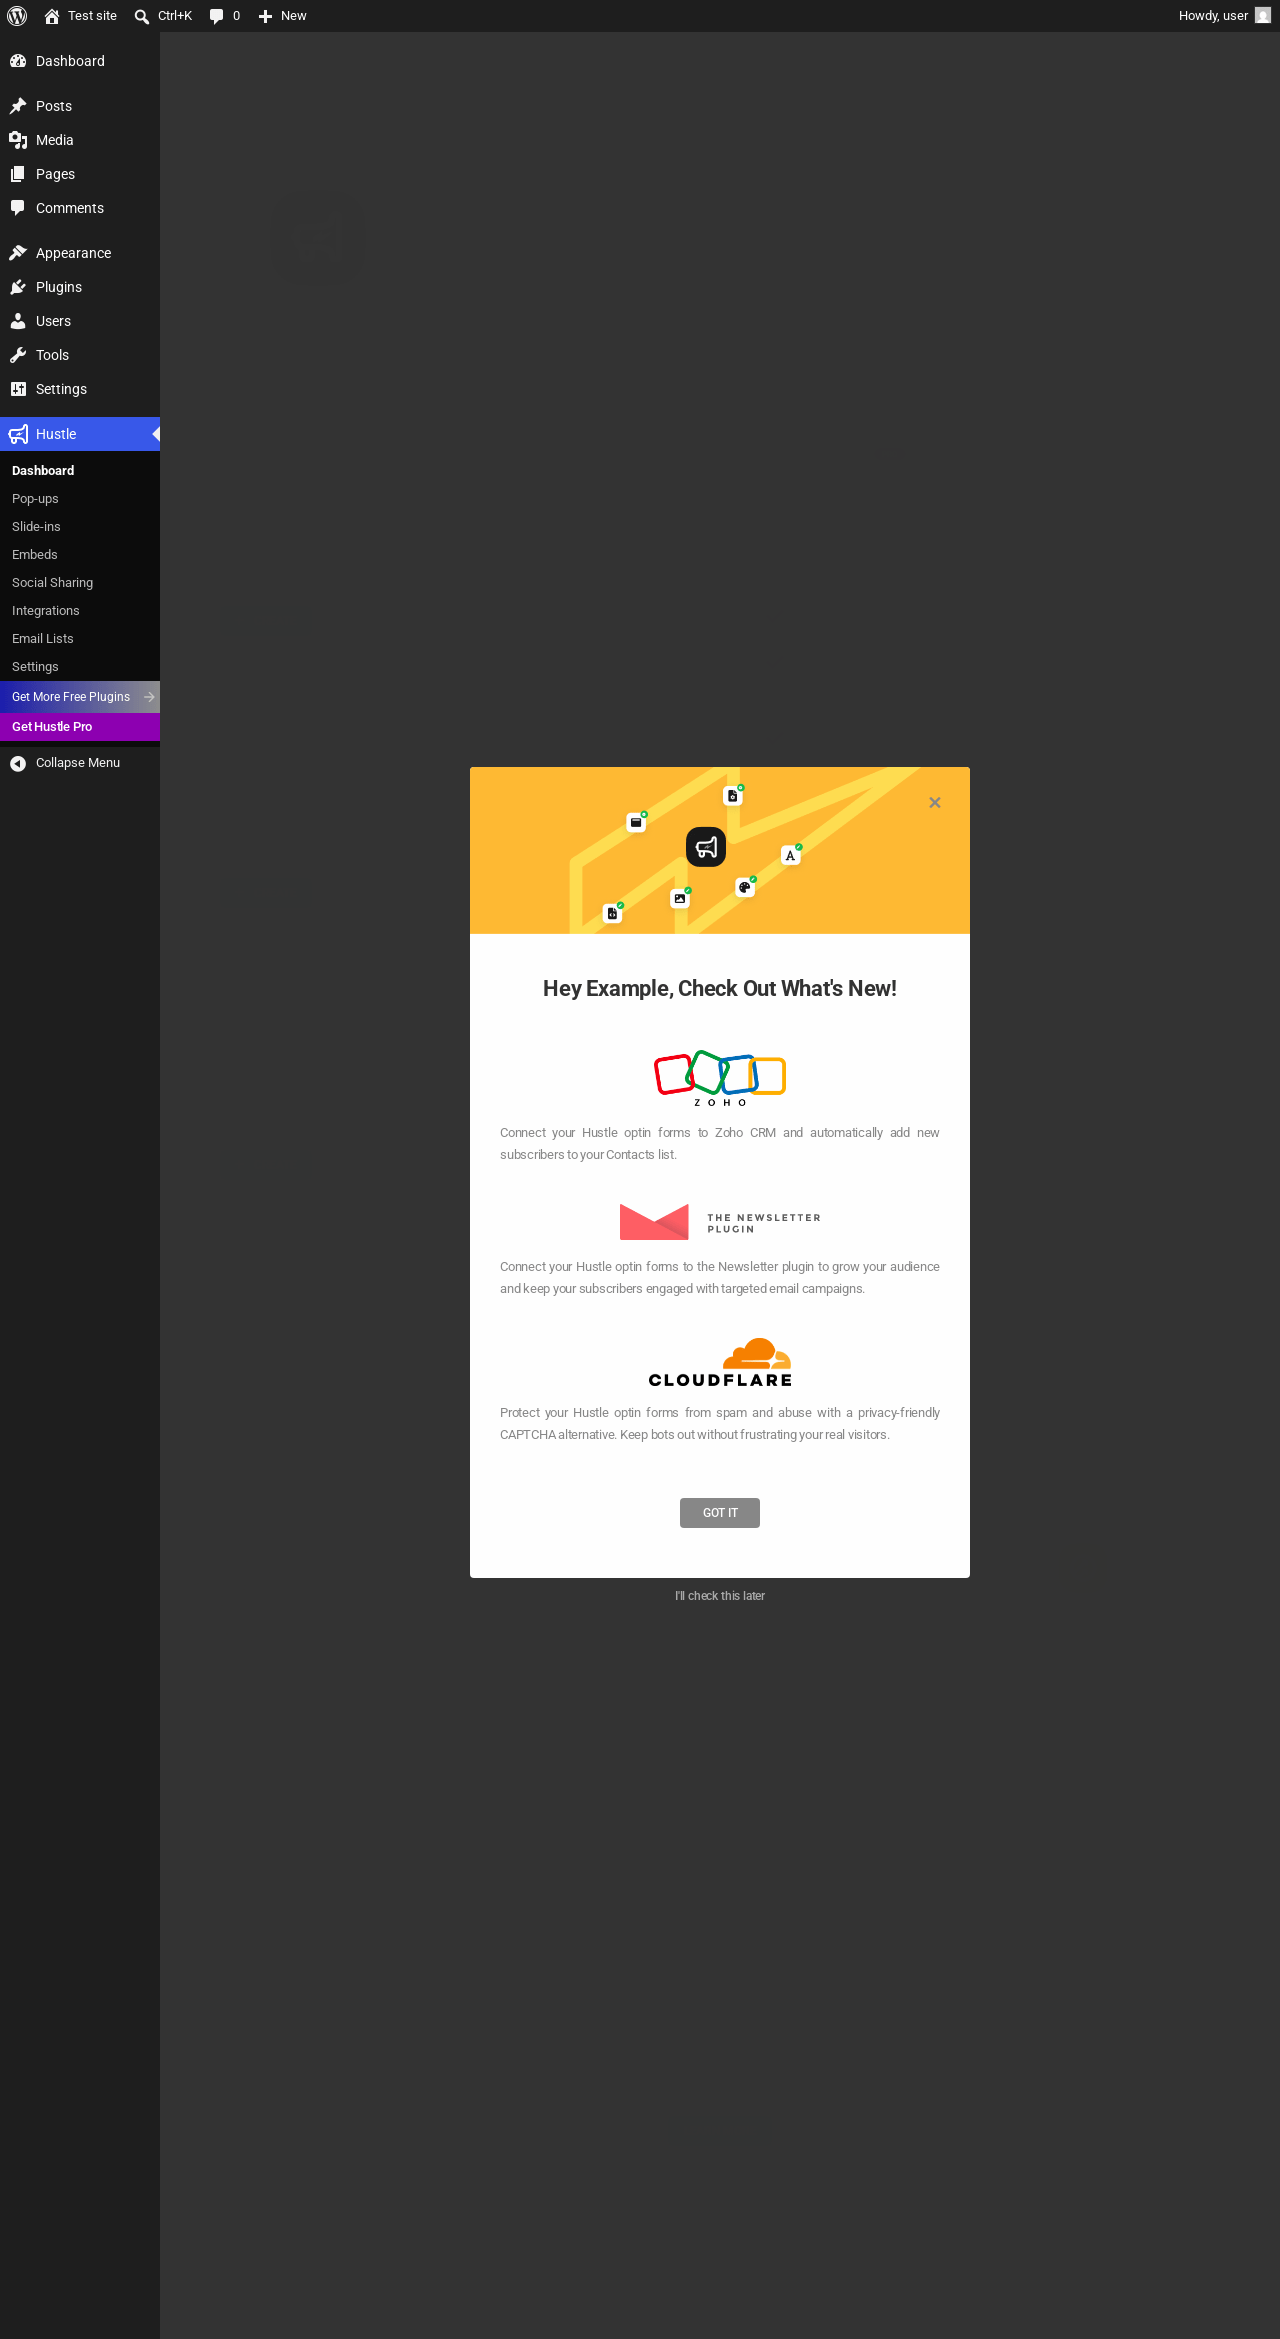Collapse the admin sidebar menu
The height and width of the screenshot is (2339, 1280).
tap(80, 763)
